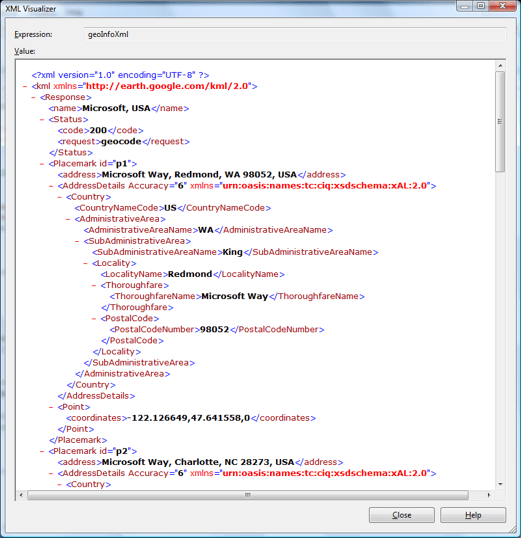Collapse the SubAdministrativeArea node
This screenshot has width=521, height=538.
(x=77, y=241)
